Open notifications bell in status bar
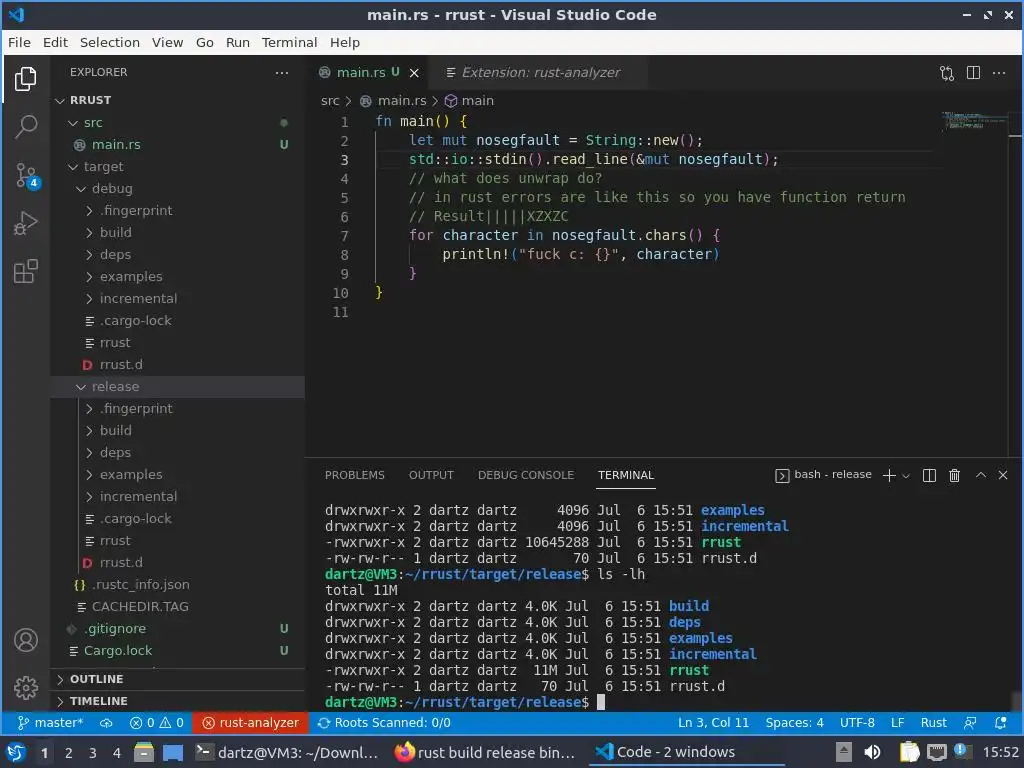The height and width of the screenshot is (768, 1024). pos(1000,722)
